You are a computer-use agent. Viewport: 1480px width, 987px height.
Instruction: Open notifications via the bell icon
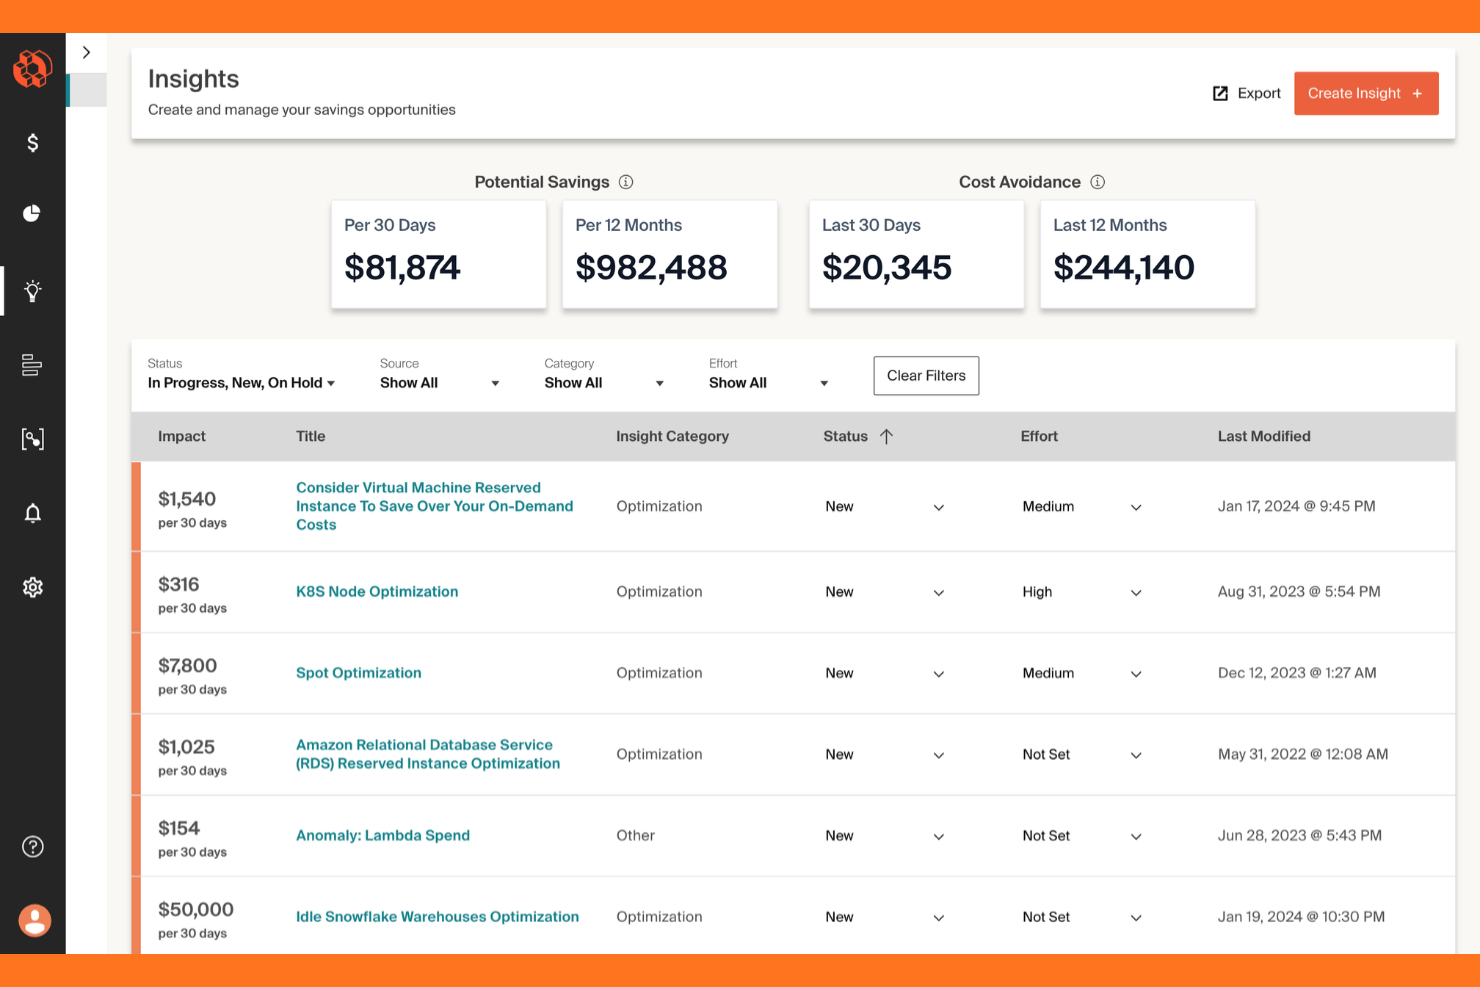point(33,512)
